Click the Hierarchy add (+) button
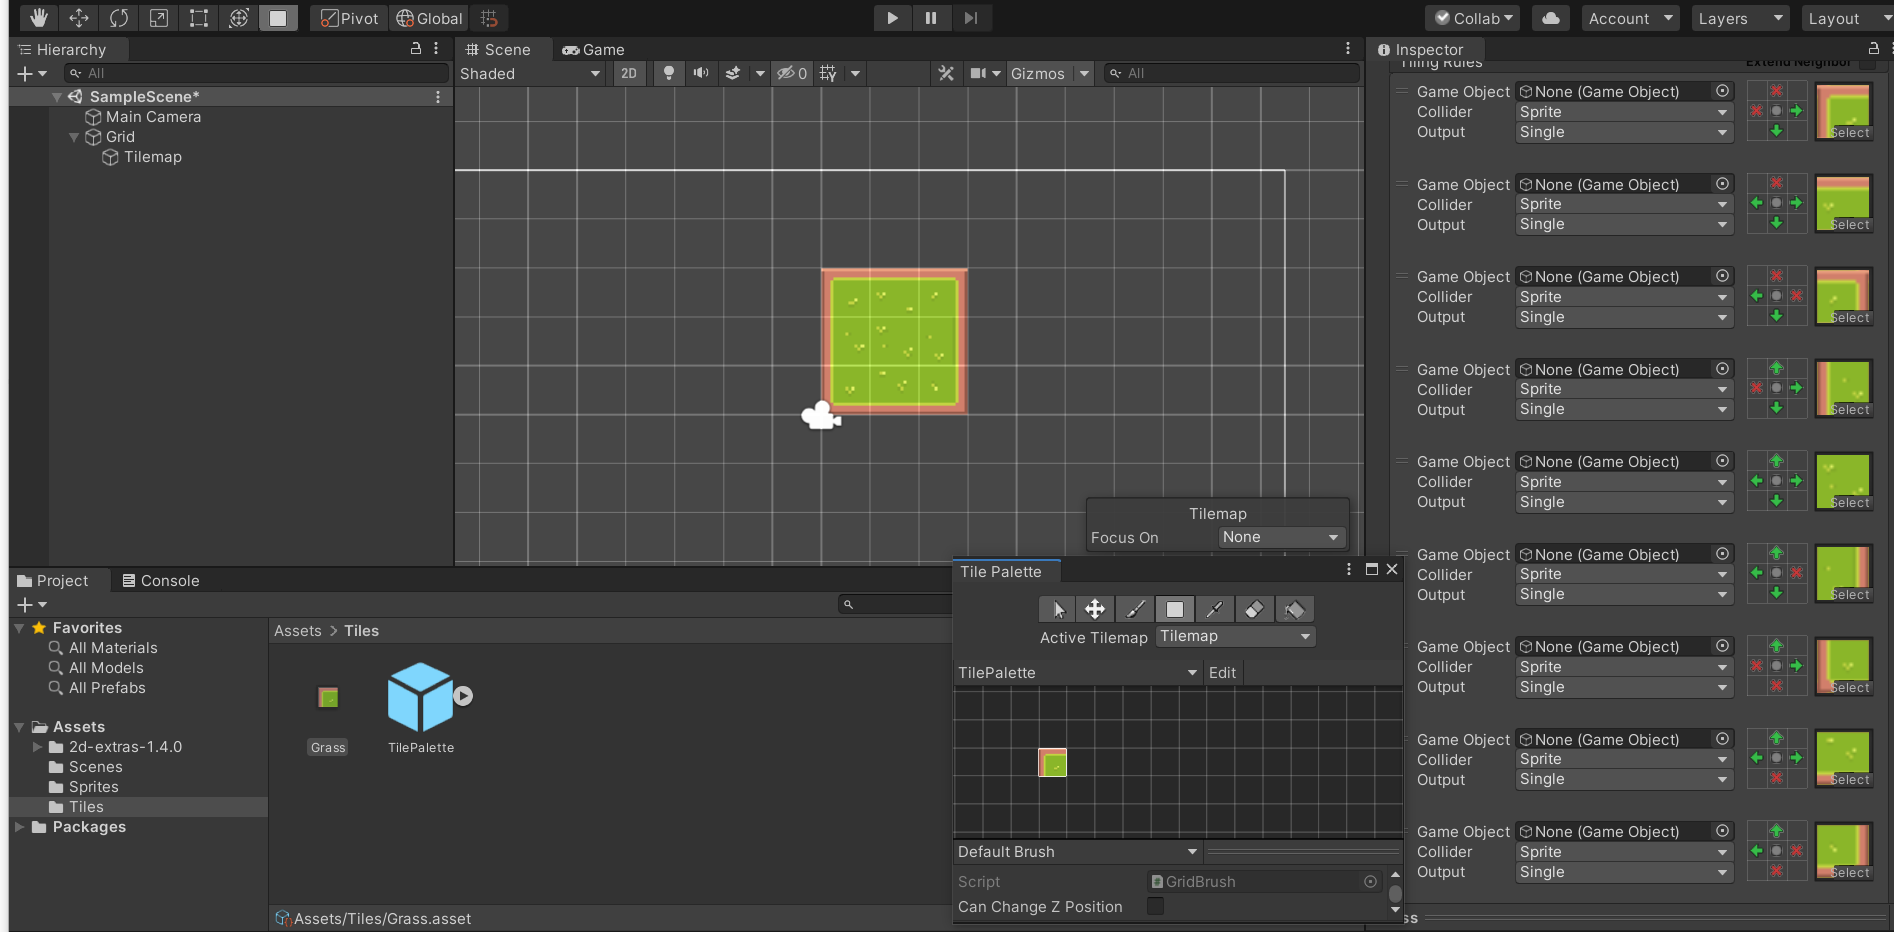Screen dimensions: 1894x932 (x=32, y=73)
